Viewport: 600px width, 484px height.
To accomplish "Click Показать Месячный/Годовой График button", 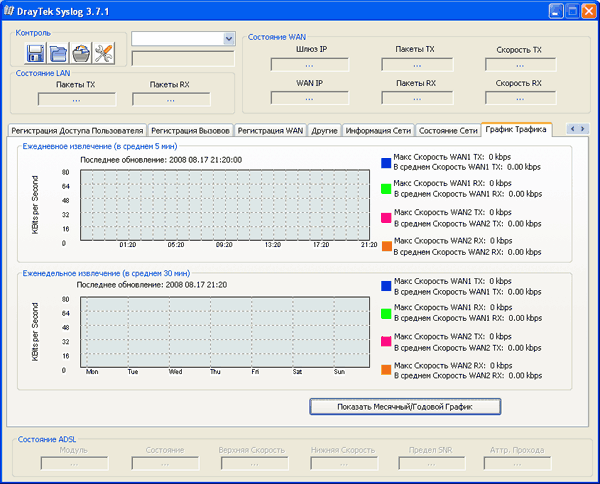I will tap(405, 407).
